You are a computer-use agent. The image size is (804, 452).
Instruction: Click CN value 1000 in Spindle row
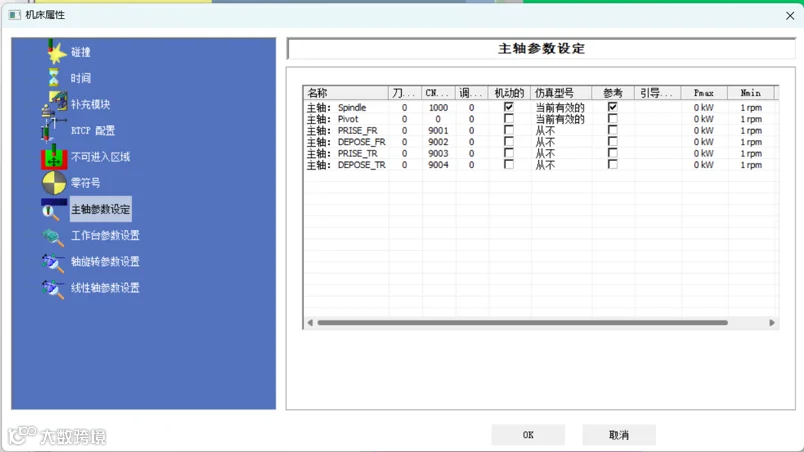point(438,108)
